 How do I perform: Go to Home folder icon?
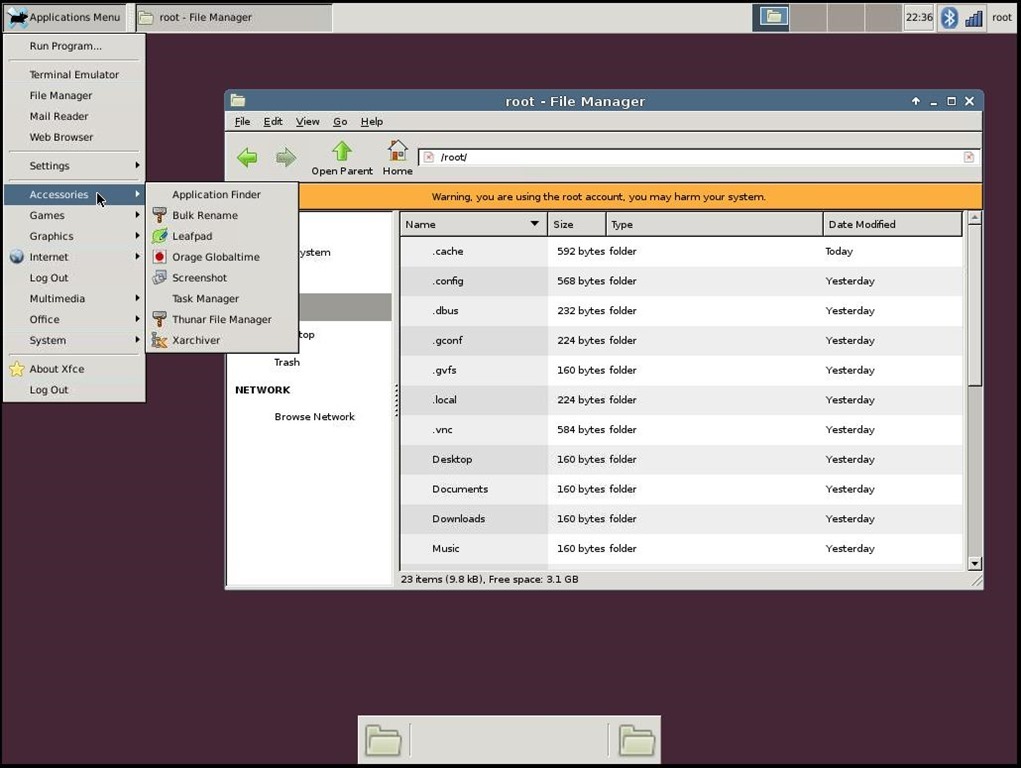tap(397, 152)
